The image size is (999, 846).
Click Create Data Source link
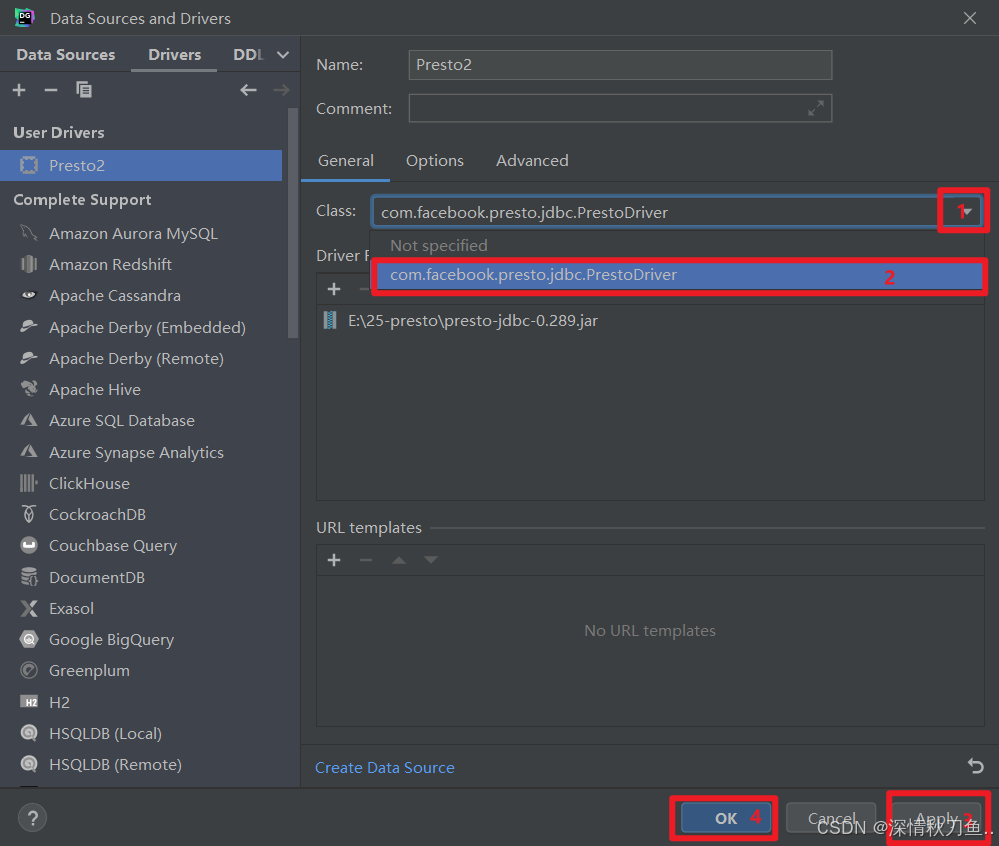(x=385, y=768)
